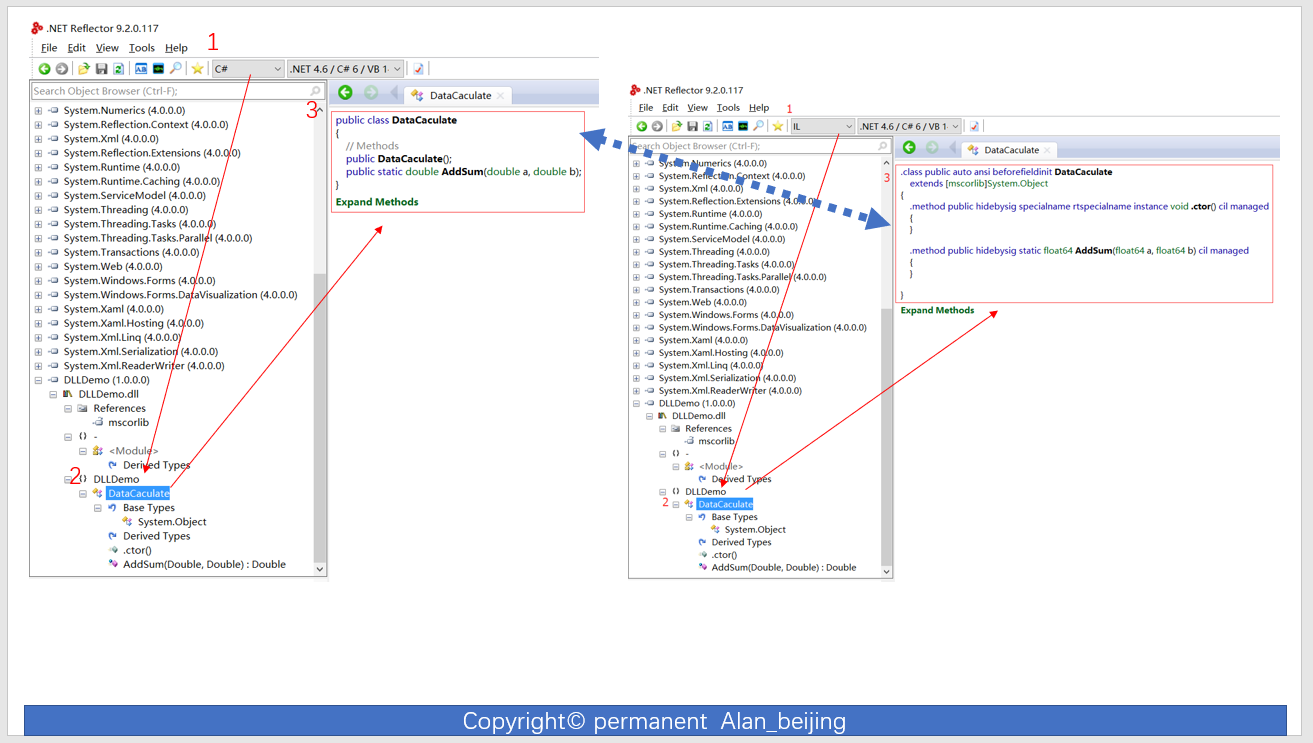Image resolution: width=1313 pixels, height=743 pixels.
Task: Expand System.Numerics node in left tree
Action: click(38, 110)
